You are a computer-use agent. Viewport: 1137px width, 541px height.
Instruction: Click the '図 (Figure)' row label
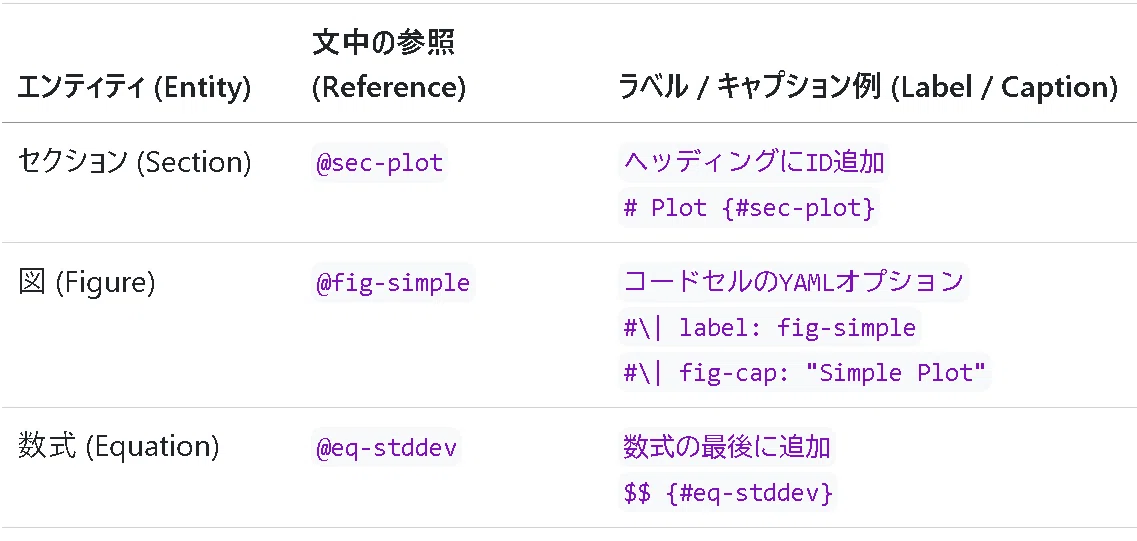coord(86,283)
